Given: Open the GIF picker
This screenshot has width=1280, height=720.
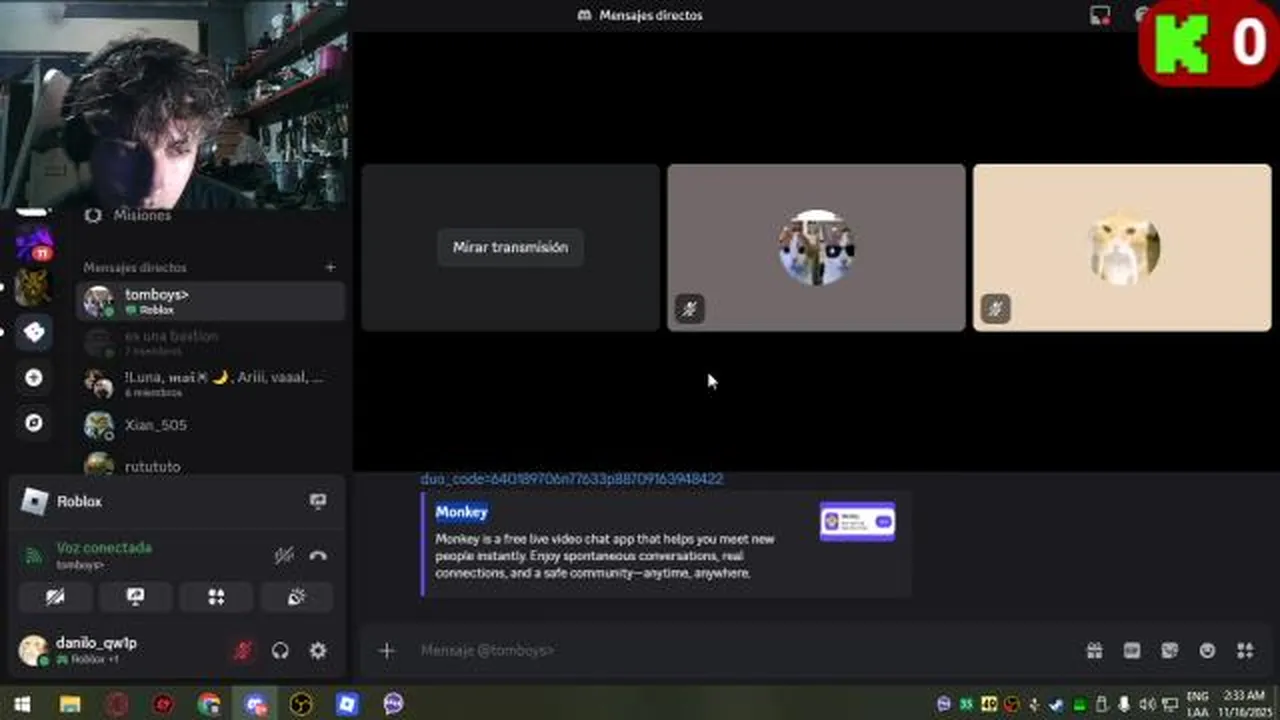Looking at the screenshot, I should coord(1132,651).
